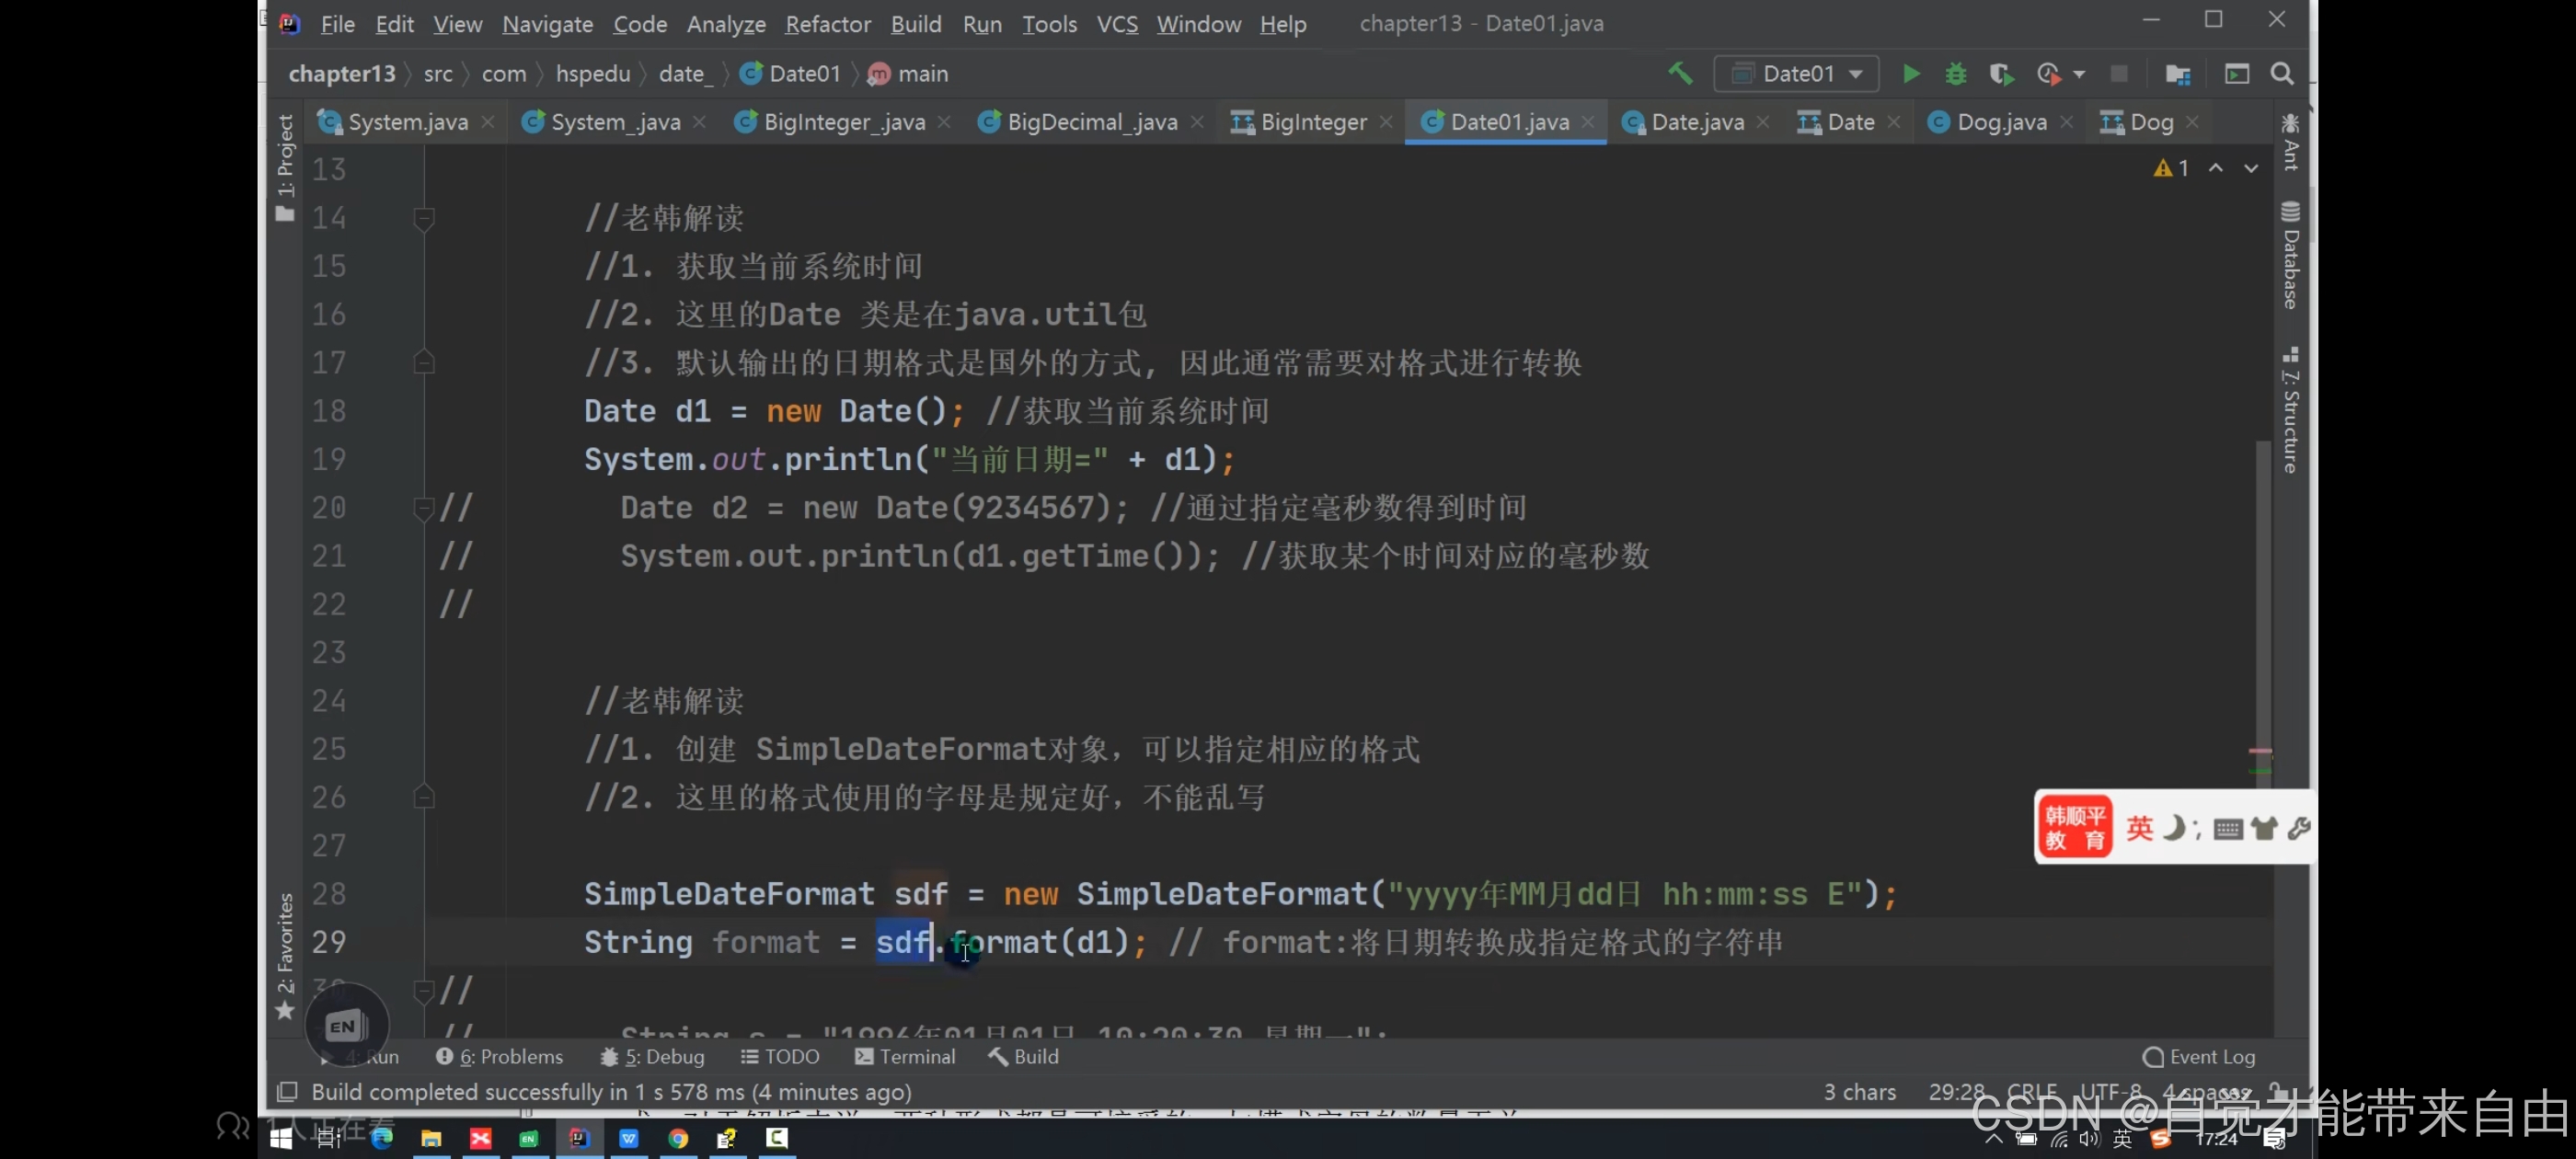Open the Refactor menu
Screen dimensions: 2576x1159
point(827,24)
